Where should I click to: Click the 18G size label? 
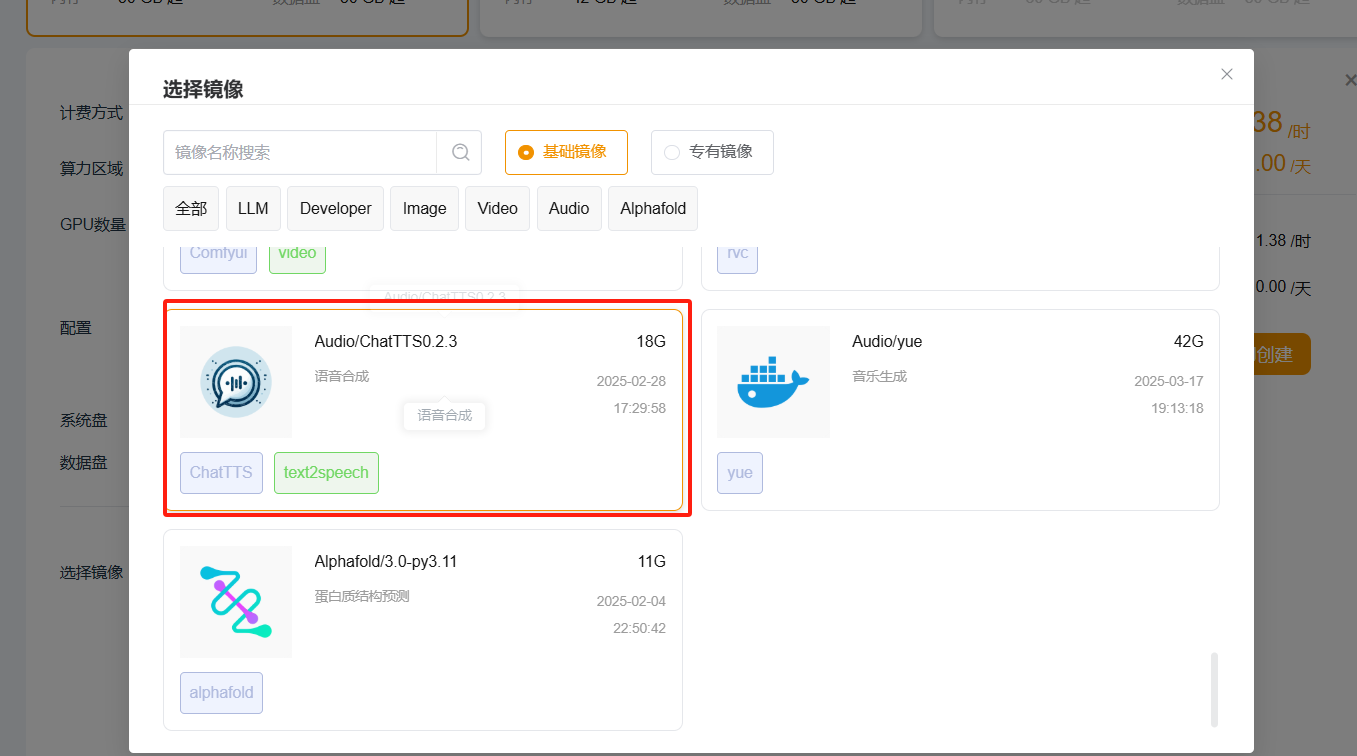pyautogui.click(x=651, y=342)
